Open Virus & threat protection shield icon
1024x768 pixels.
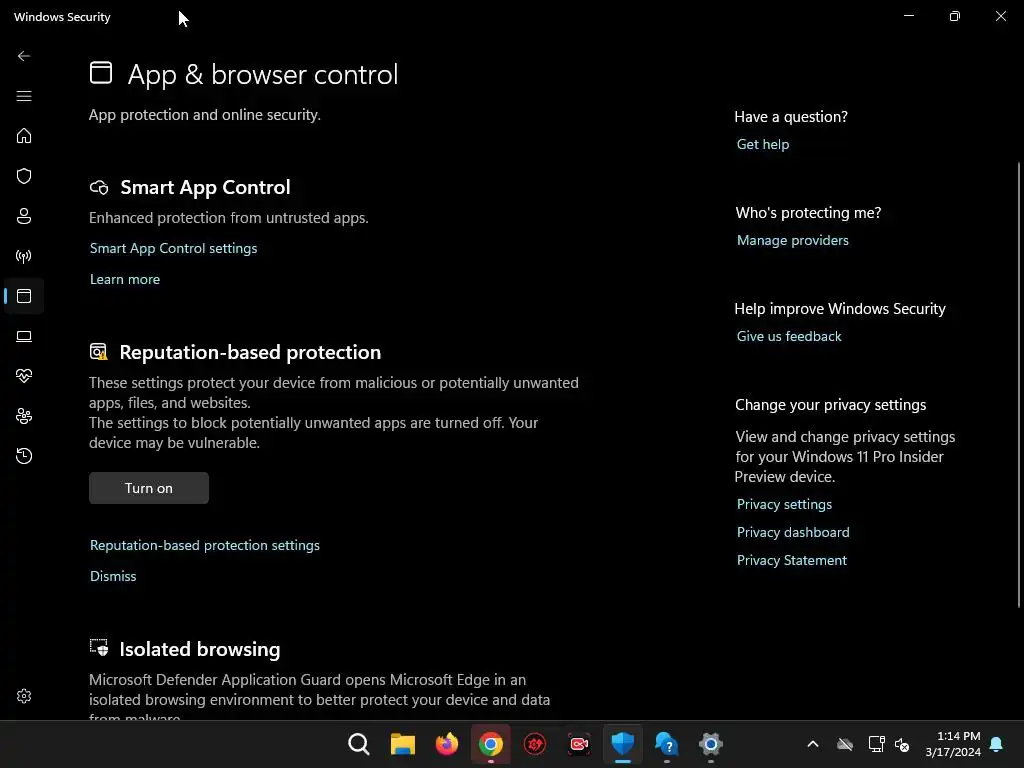24,176
